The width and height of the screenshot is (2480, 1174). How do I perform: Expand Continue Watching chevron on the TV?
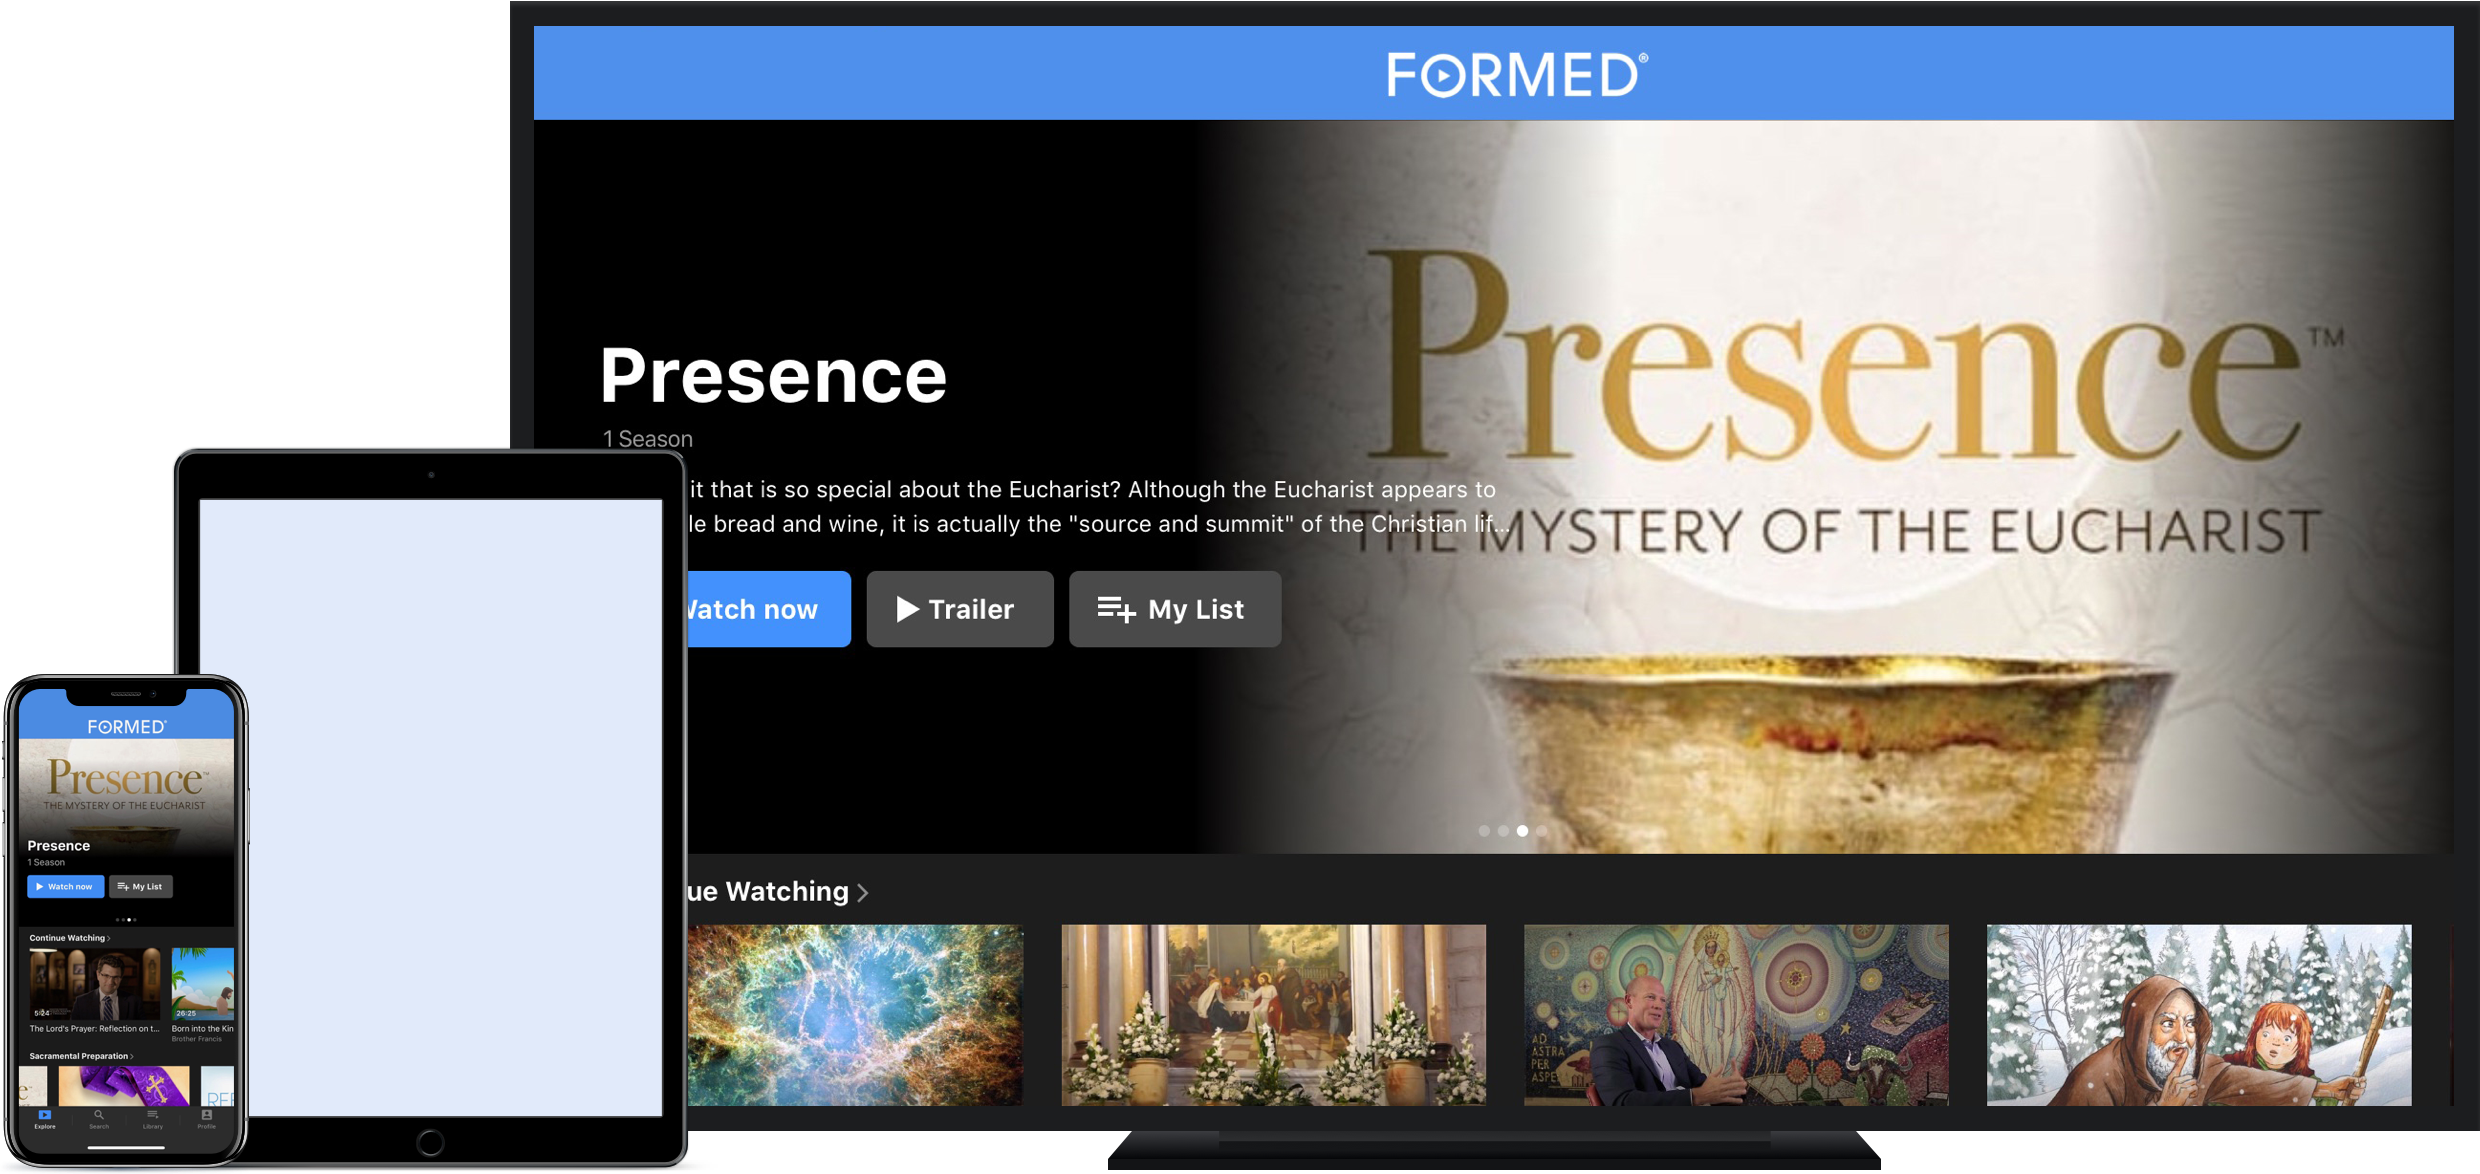[862, 892]
